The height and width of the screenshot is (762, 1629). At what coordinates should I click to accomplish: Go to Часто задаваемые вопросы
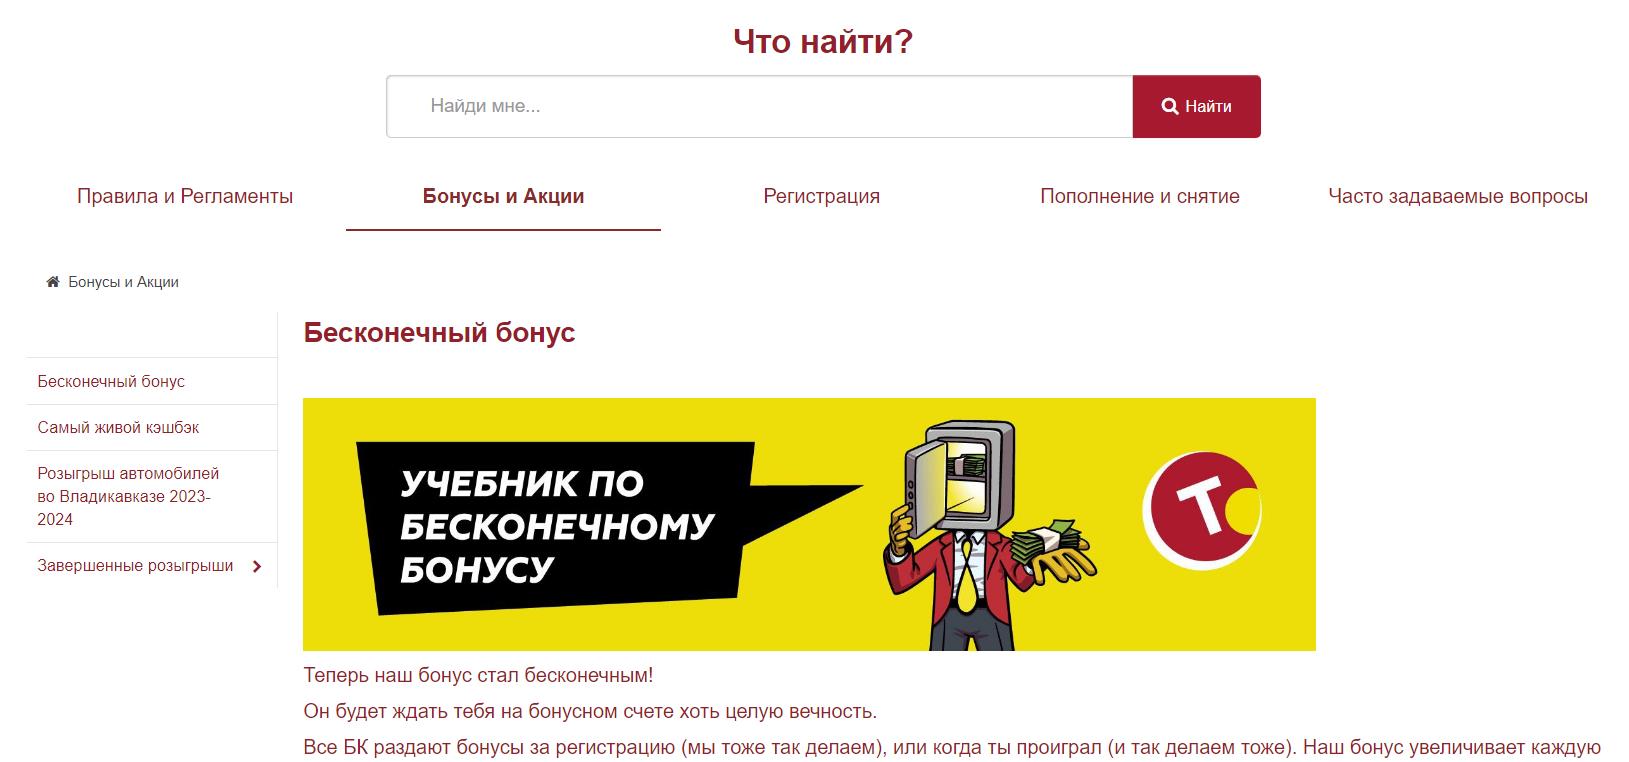tap(1457, 196)
